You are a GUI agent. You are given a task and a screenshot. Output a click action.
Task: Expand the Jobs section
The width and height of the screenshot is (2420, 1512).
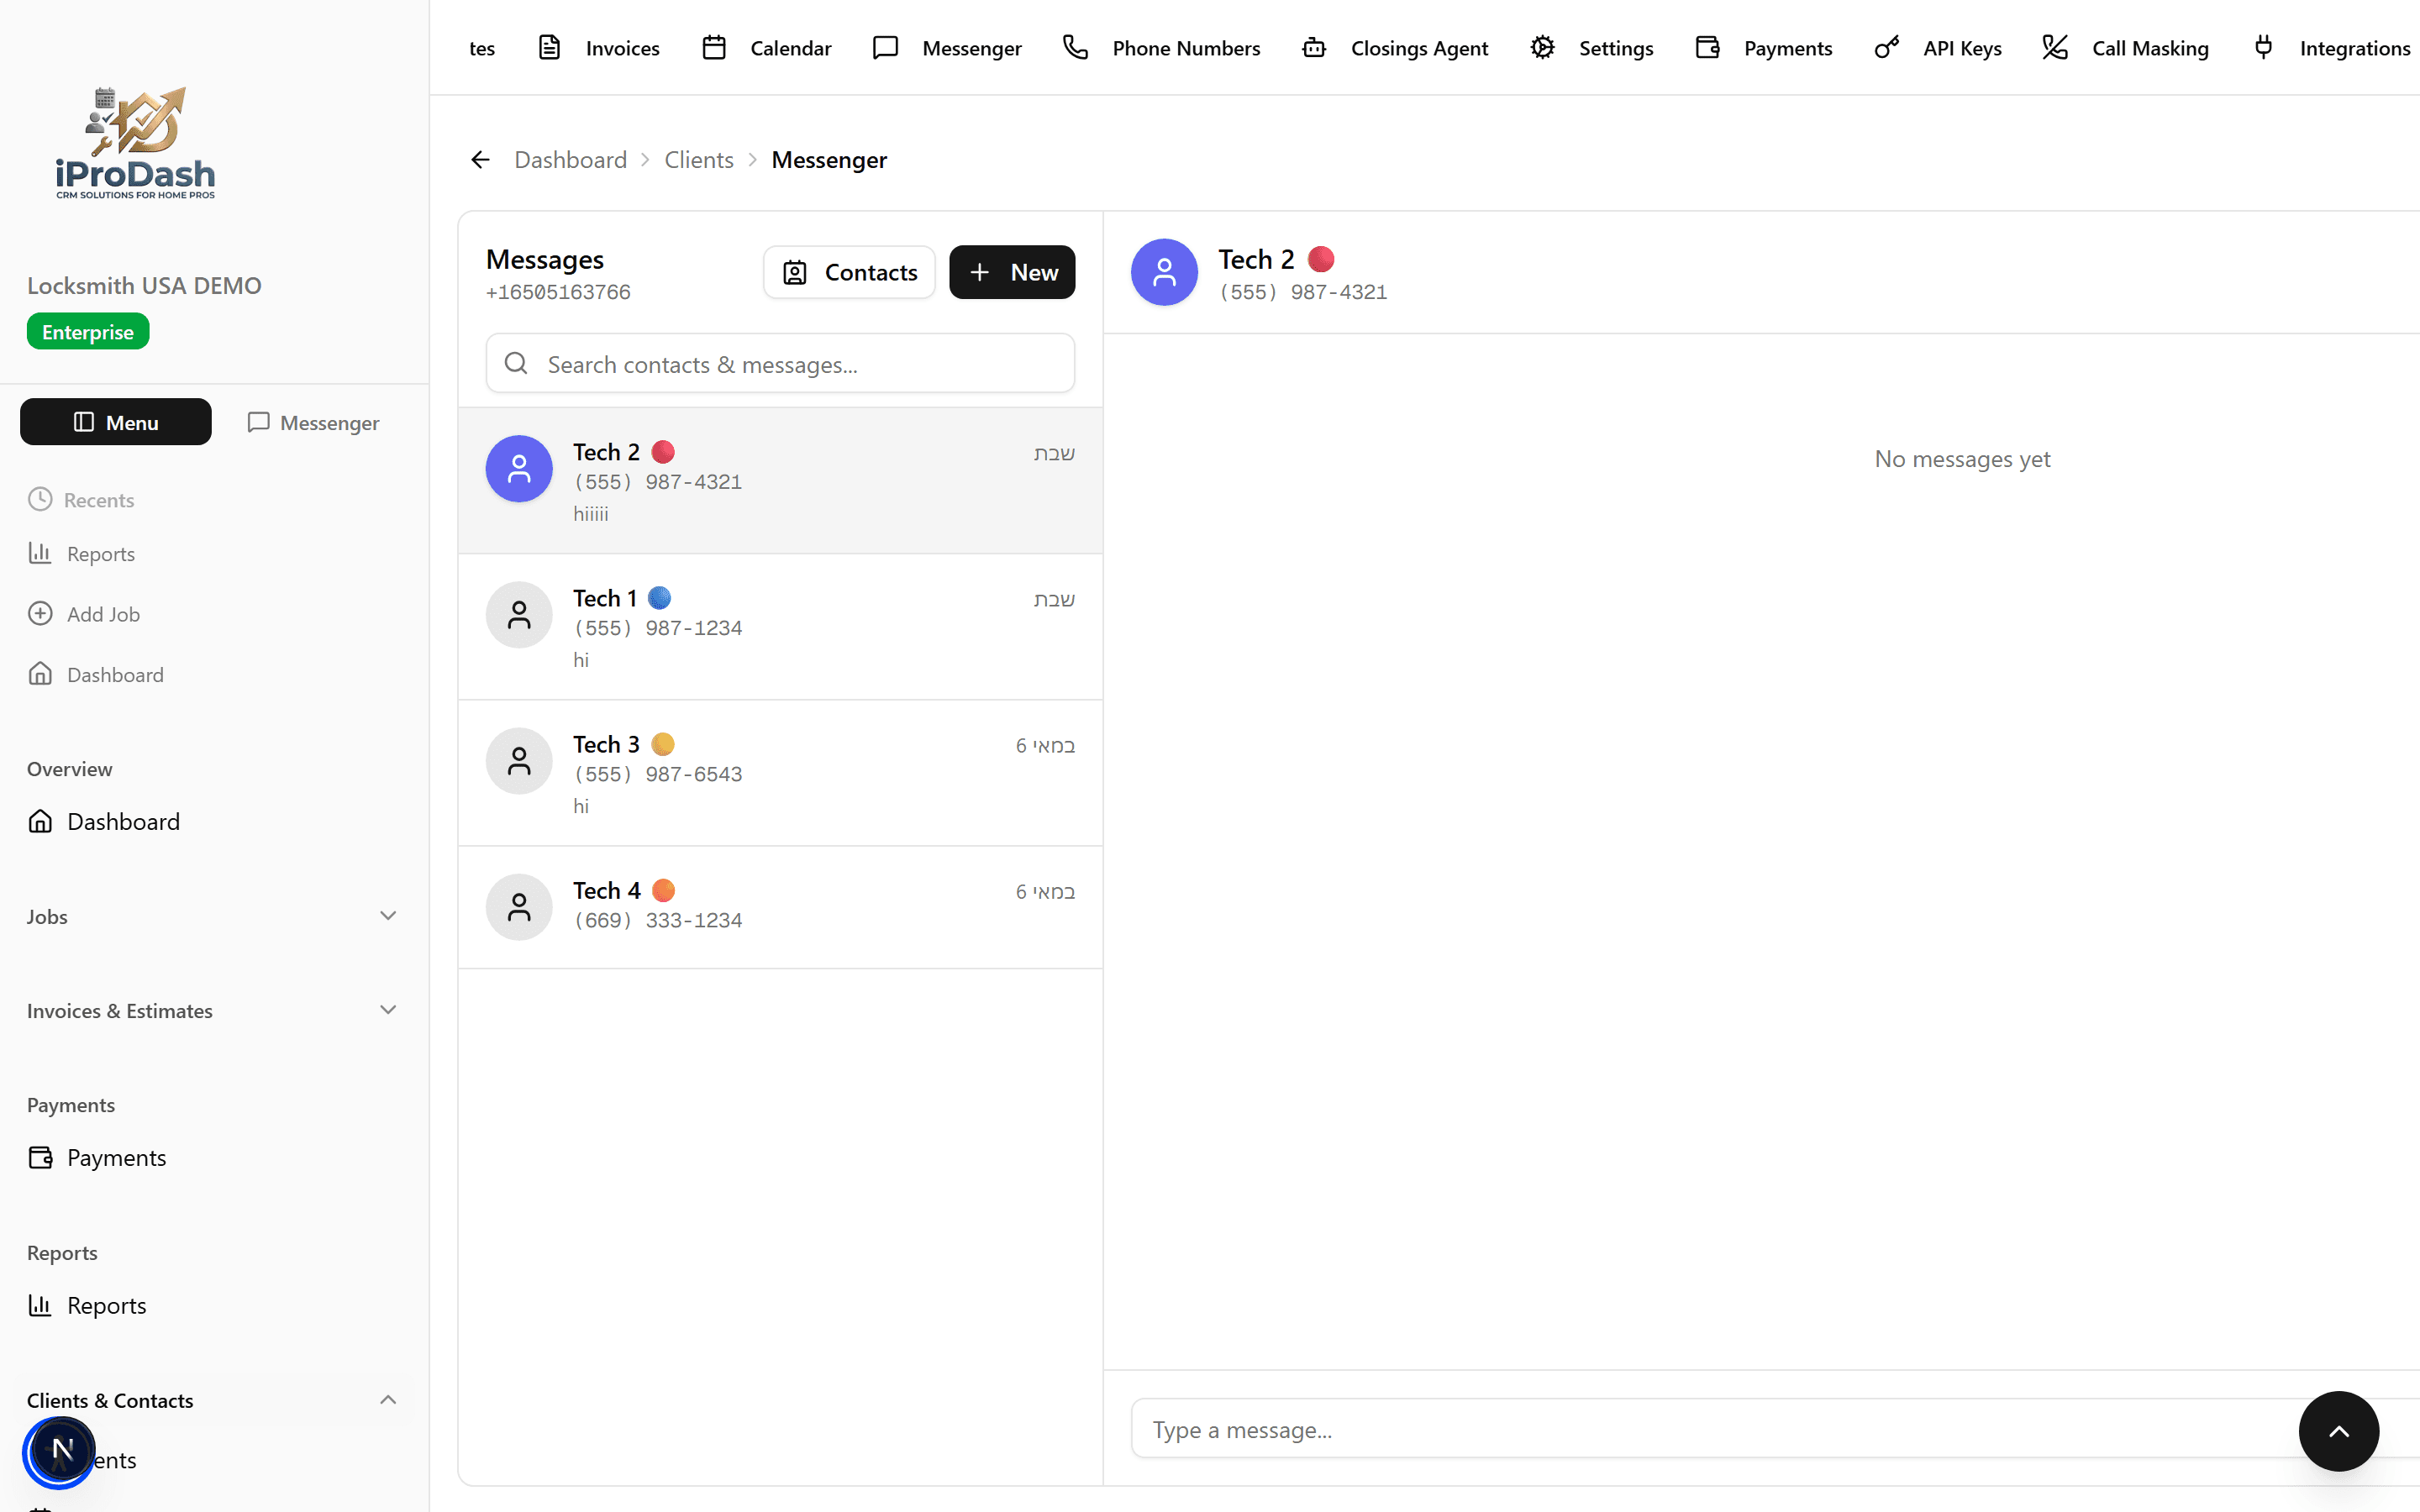[x=213, y=916]
